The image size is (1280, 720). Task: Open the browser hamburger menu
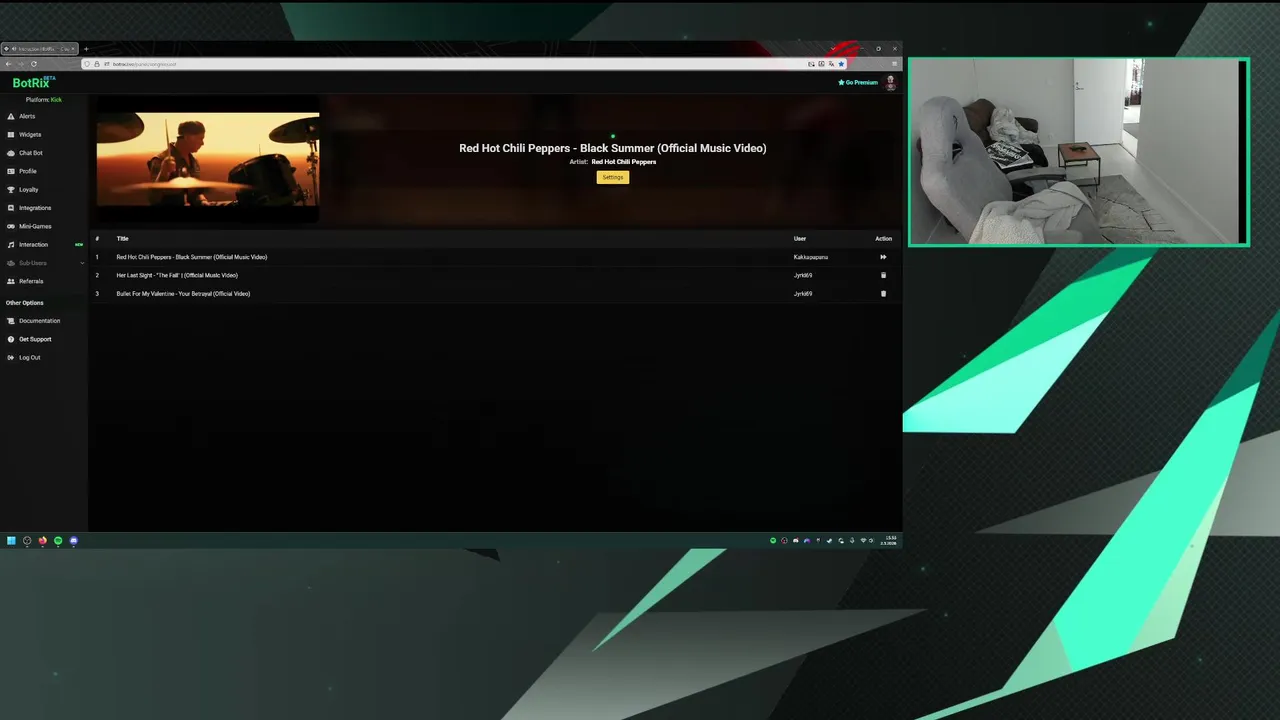pyautogui.click(x=894, y=64)
